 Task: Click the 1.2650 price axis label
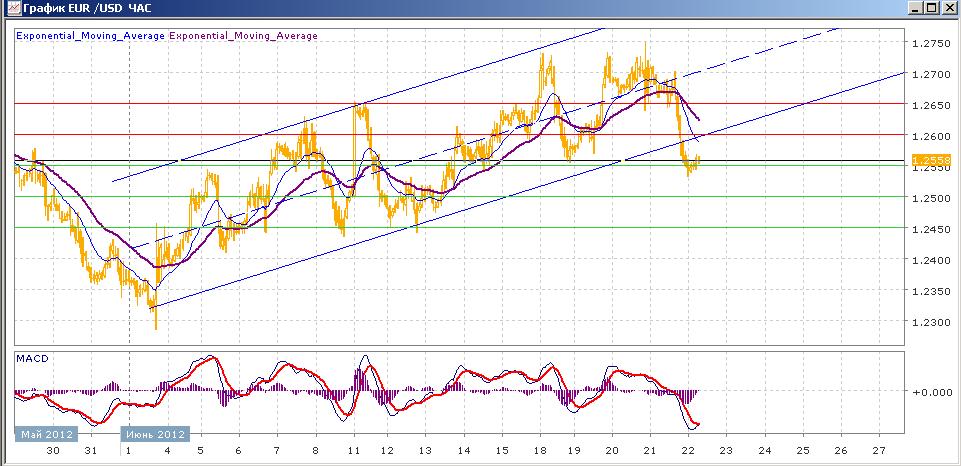932,105
